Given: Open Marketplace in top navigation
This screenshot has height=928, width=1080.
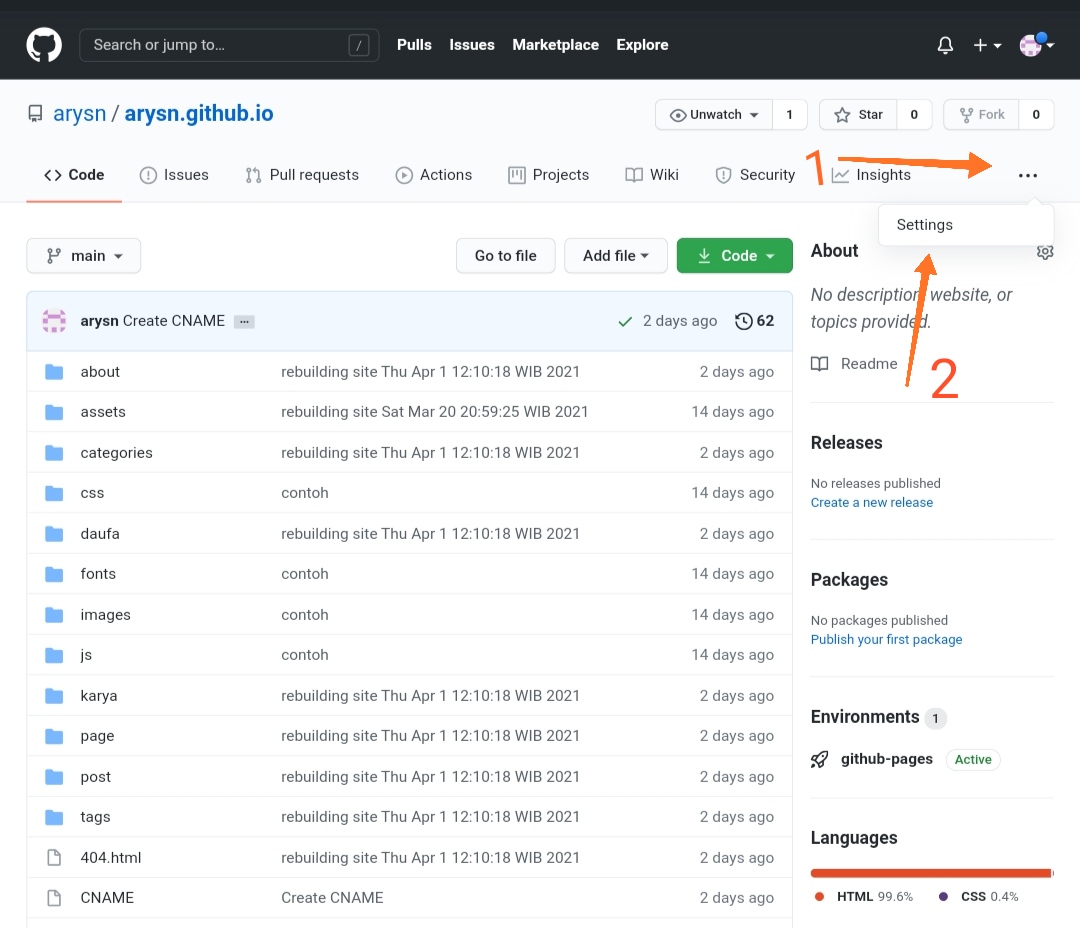Looking at the screenshot, I should tap(555, 45).
